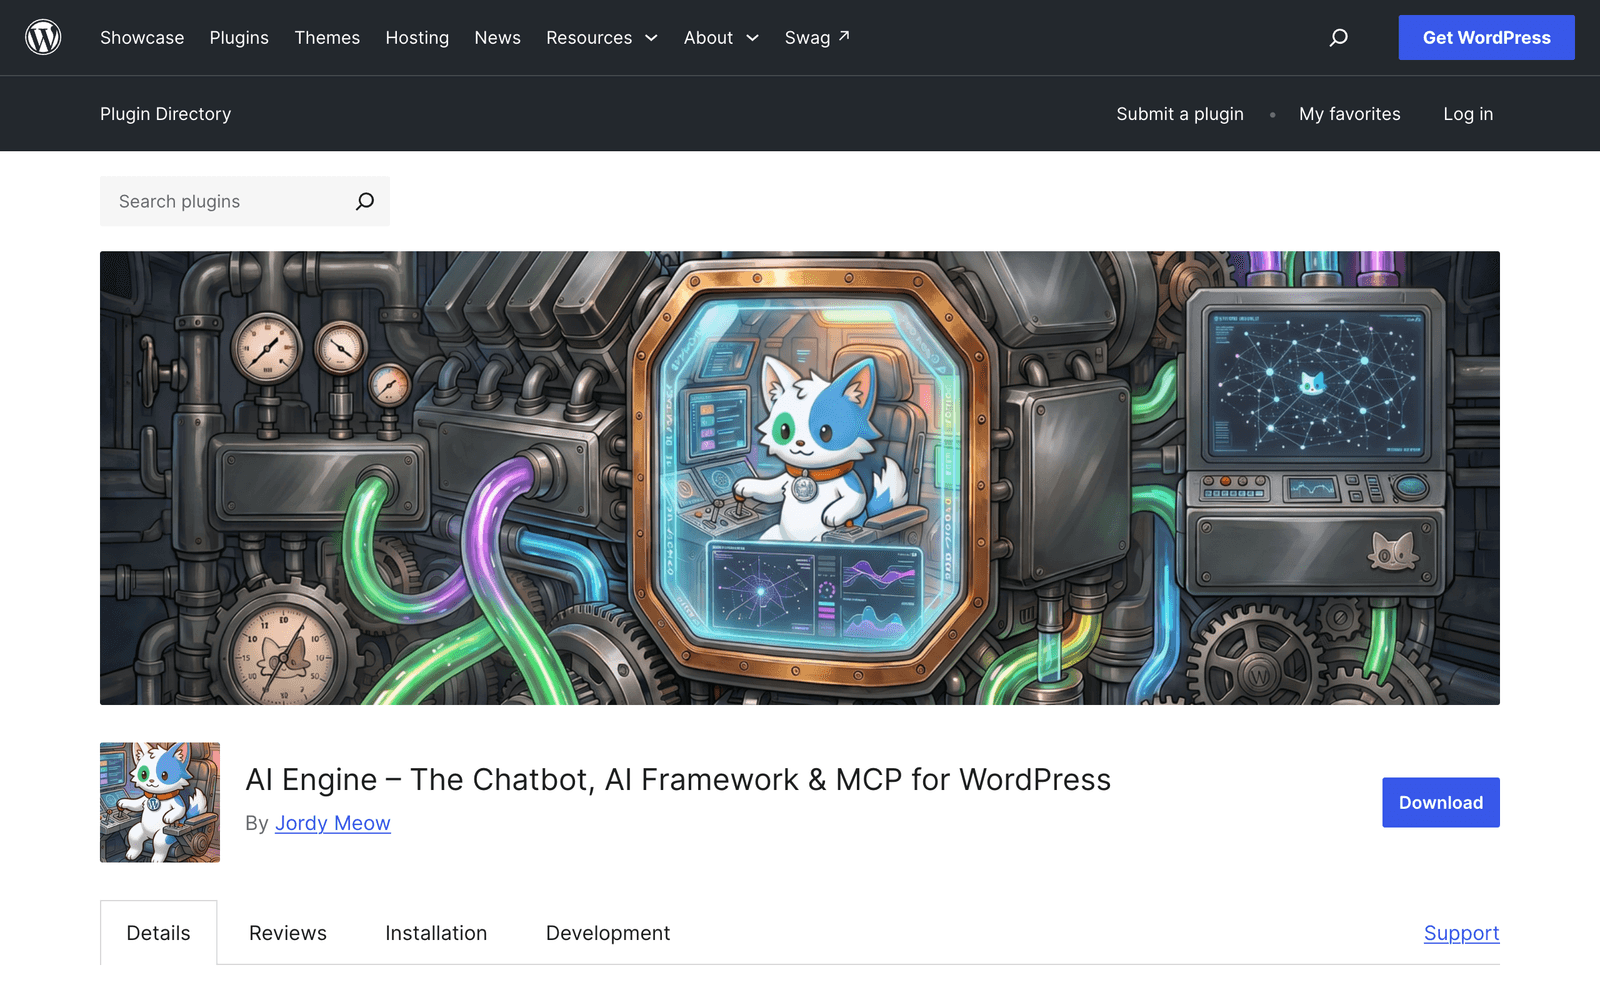This screenshot has height=1000, width=1600.
Task: Open the Plugin Directory link
Action: [x=165, y=114]
